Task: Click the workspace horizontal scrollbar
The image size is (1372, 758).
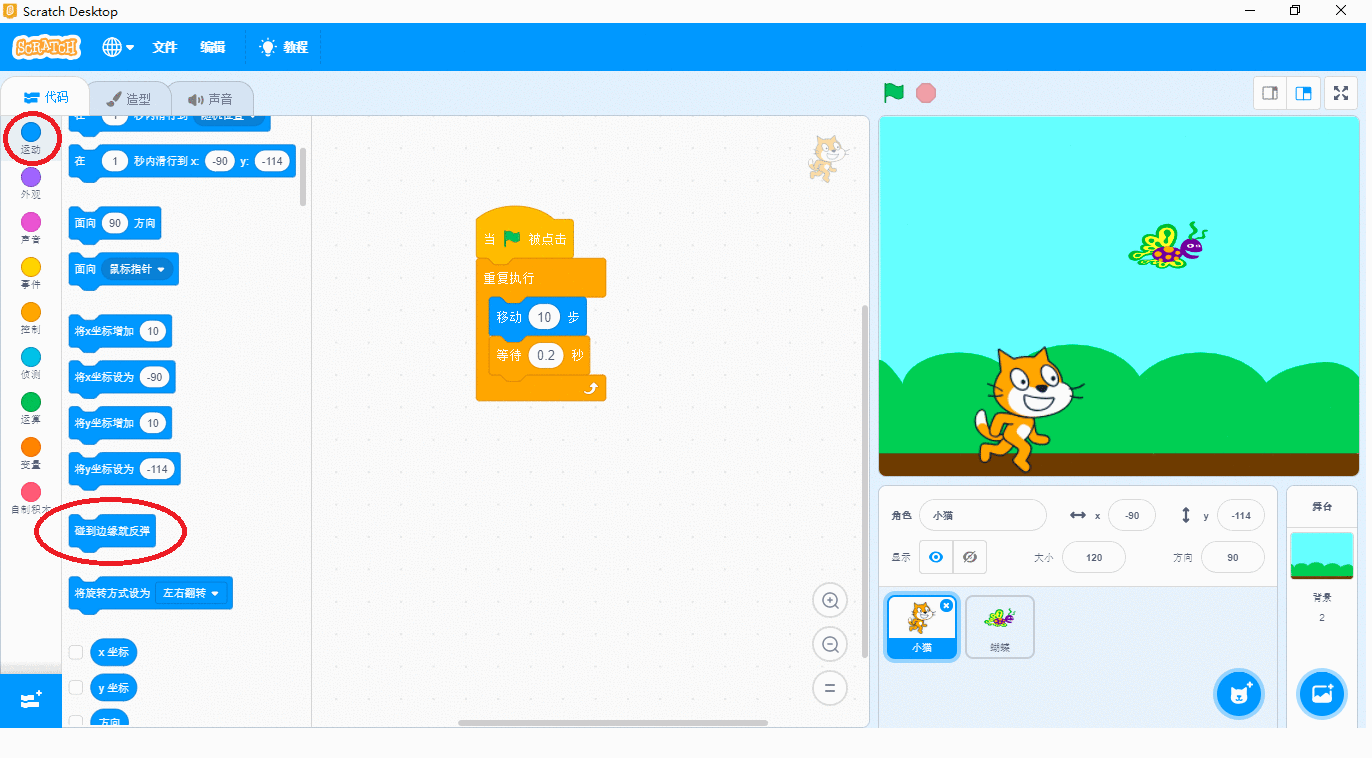Action: 613,723
